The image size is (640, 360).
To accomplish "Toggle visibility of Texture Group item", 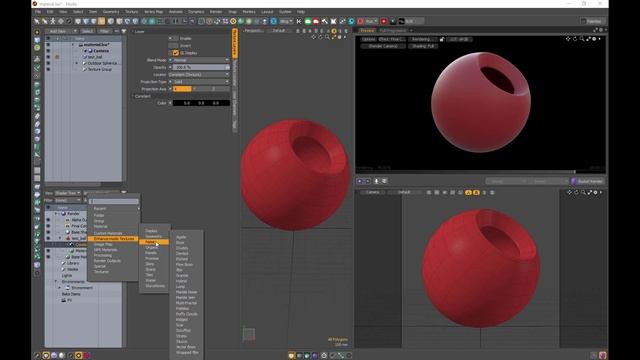I will 48,69.
